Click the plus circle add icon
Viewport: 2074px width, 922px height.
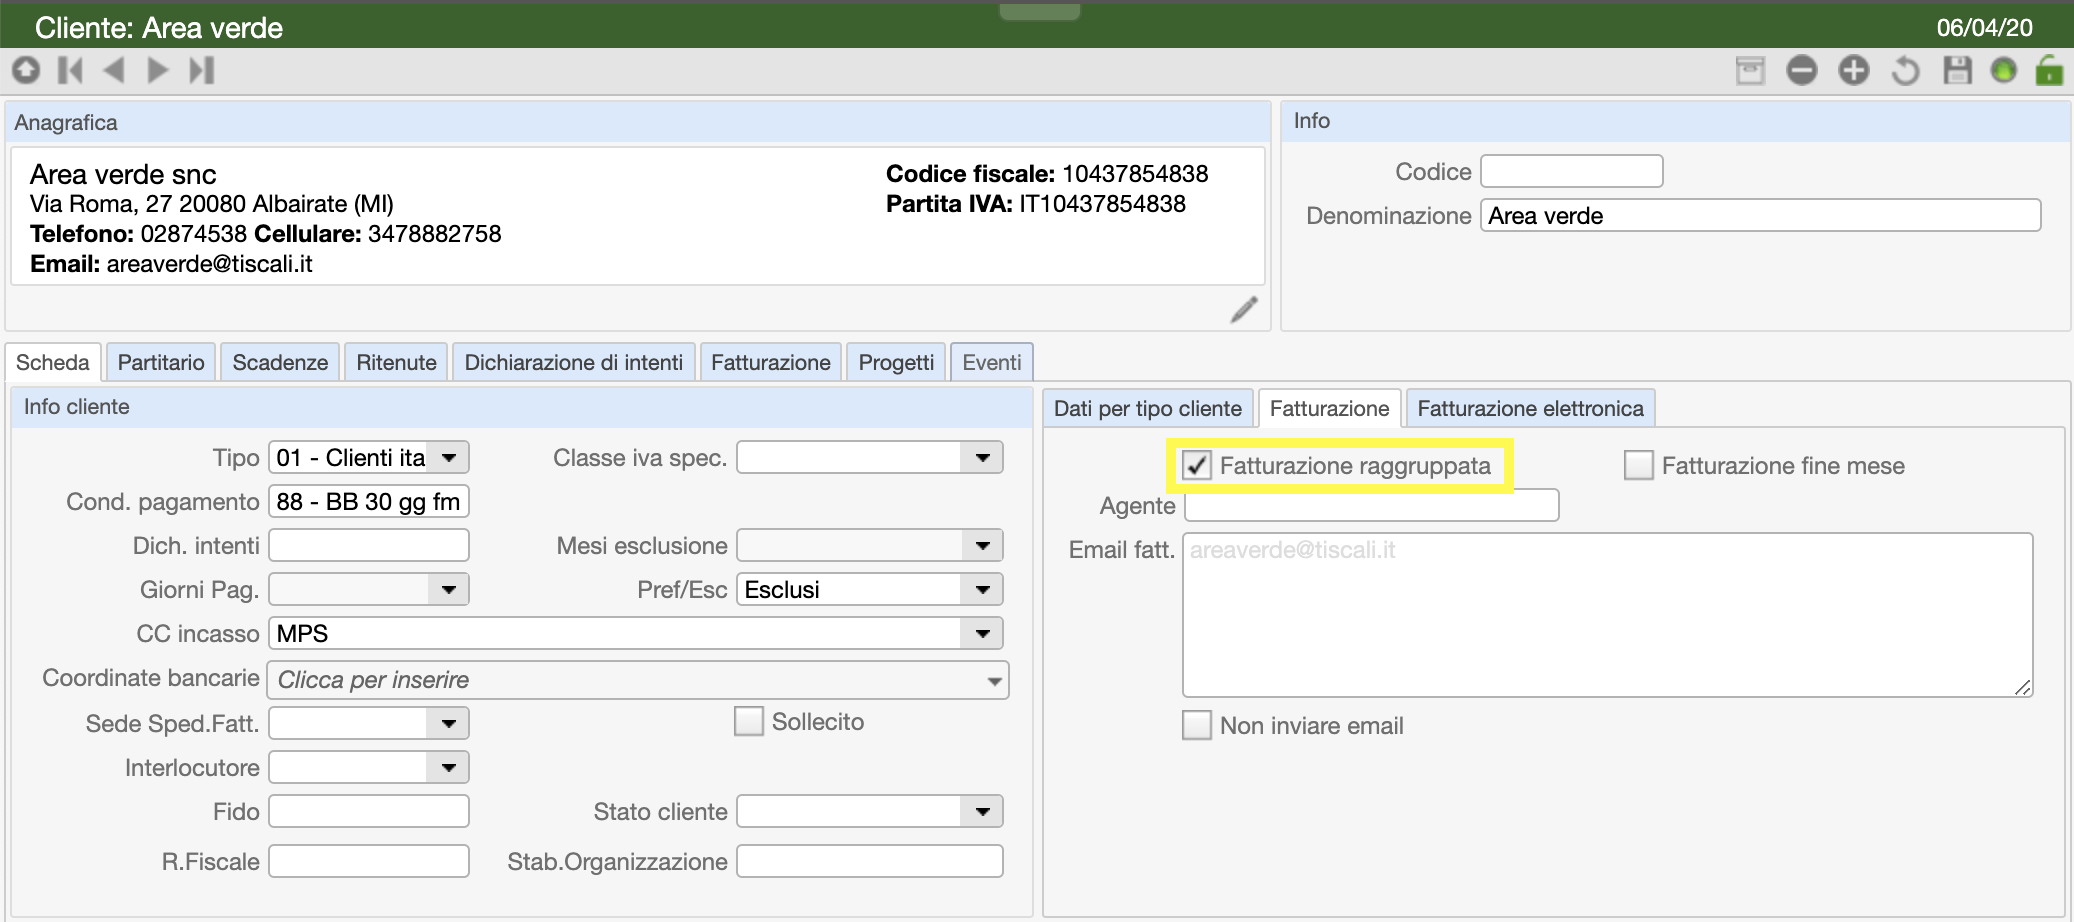1854,71
